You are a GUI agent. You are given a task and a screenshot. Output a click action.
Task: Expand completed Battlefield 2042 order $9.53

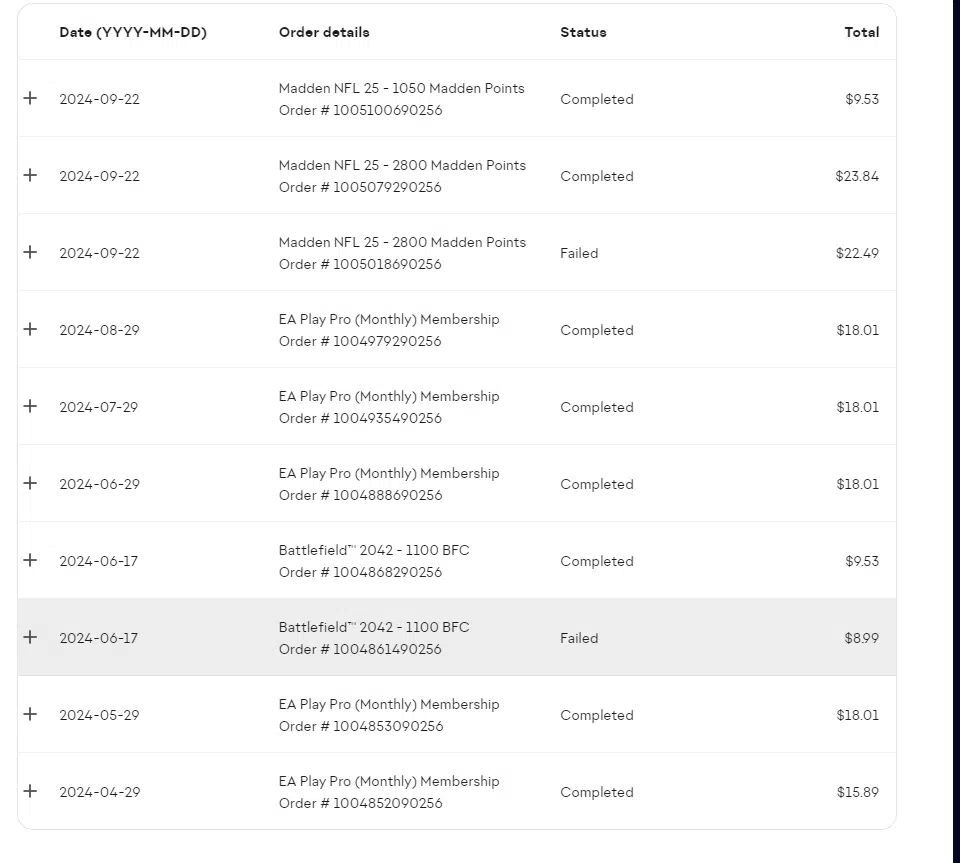30,560
